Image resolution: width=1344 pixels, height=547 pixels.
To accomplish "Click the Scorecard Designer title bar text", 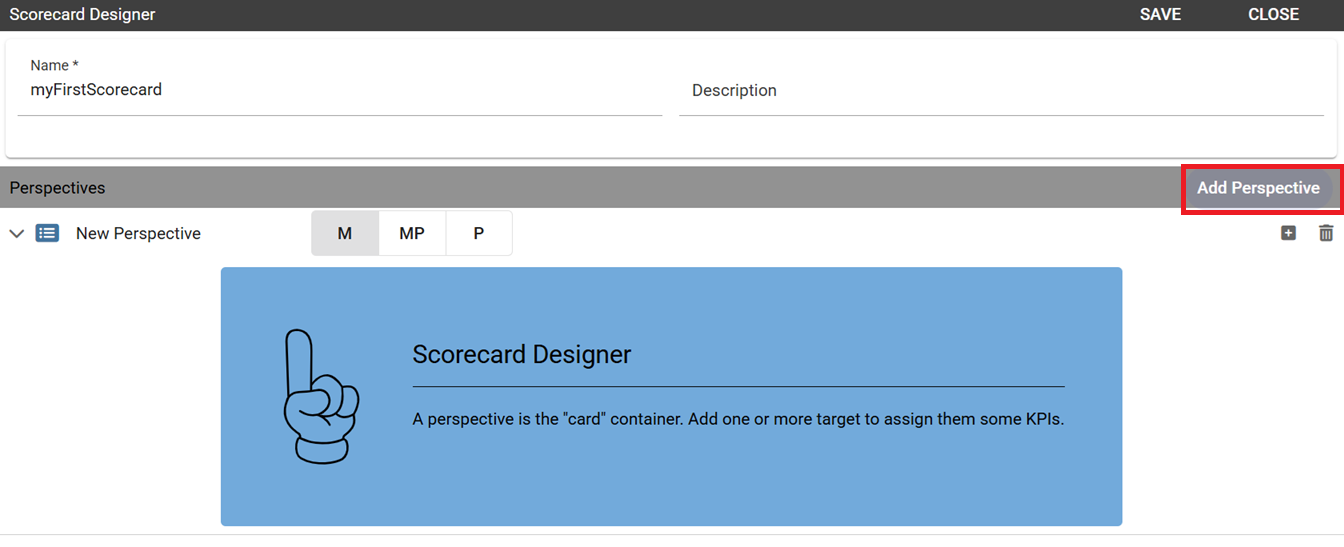I will click(x=82, y=15).
